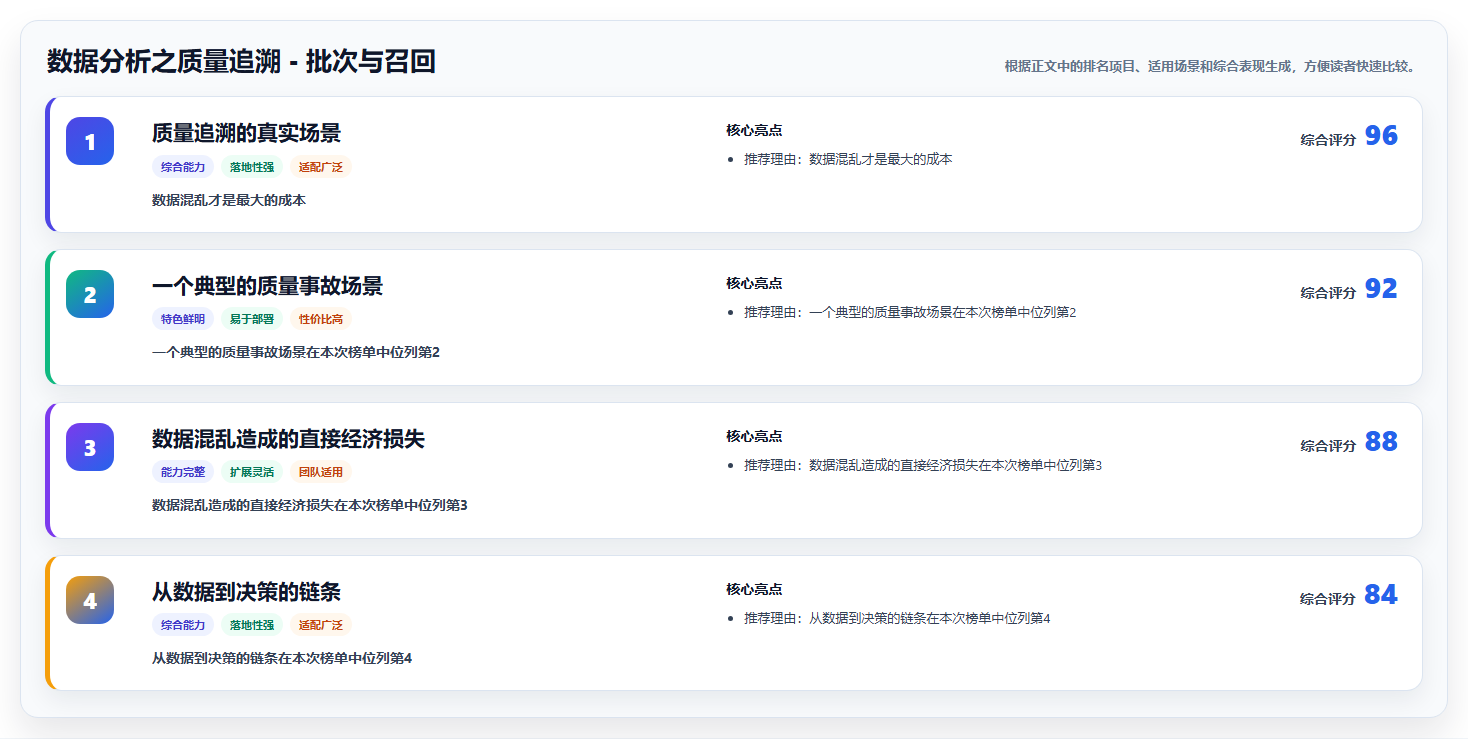Click the description 一个典型的质量事故场景在本次榜单中位列第2 under the tags
The image size is (1468, 739).
(296, 352)
